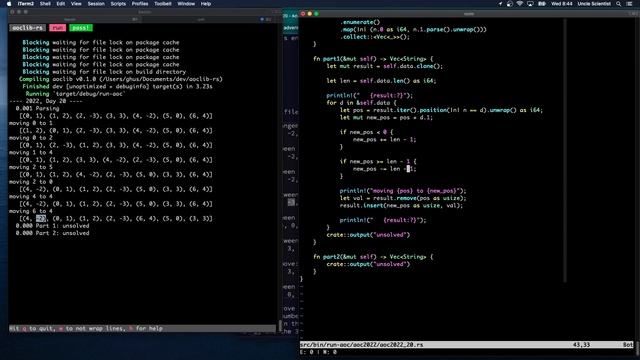Click the 'if new_pos < 0 {' line
The height and width of the screenshot is (360, 640).
coord(367,132)
